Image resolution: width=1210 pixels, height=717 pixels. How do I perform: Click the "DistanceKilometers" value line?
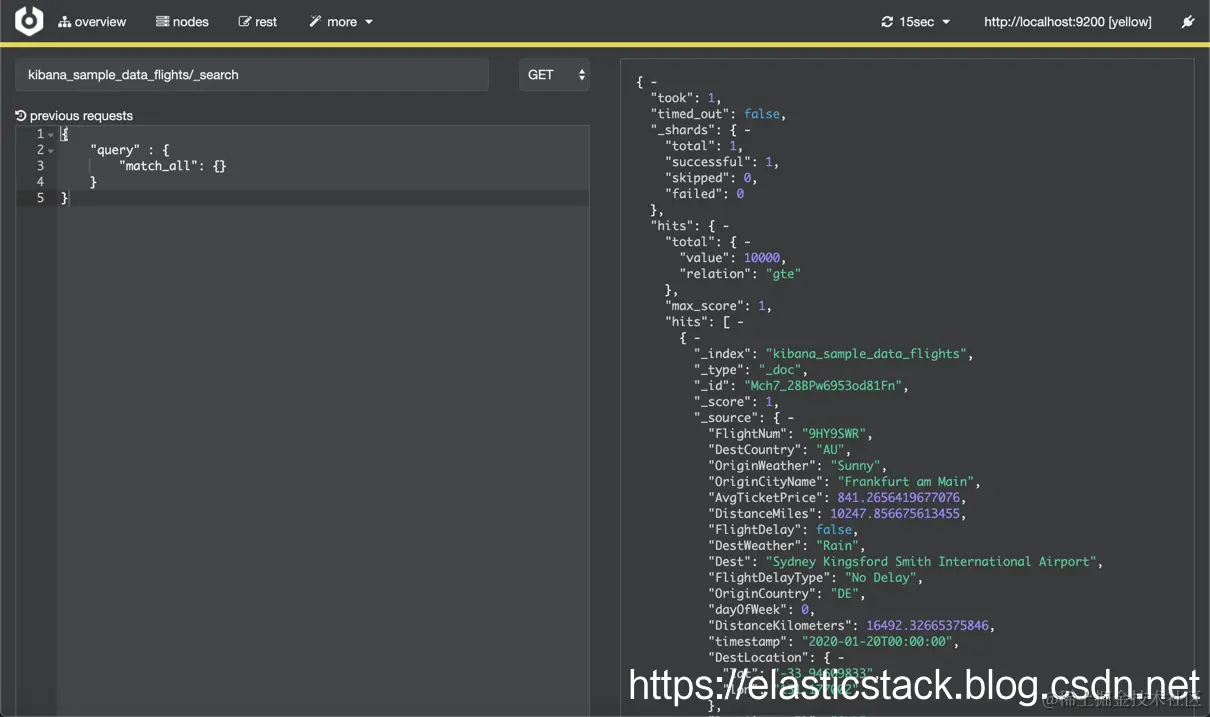pyautogui.click(x=851, y=626)
